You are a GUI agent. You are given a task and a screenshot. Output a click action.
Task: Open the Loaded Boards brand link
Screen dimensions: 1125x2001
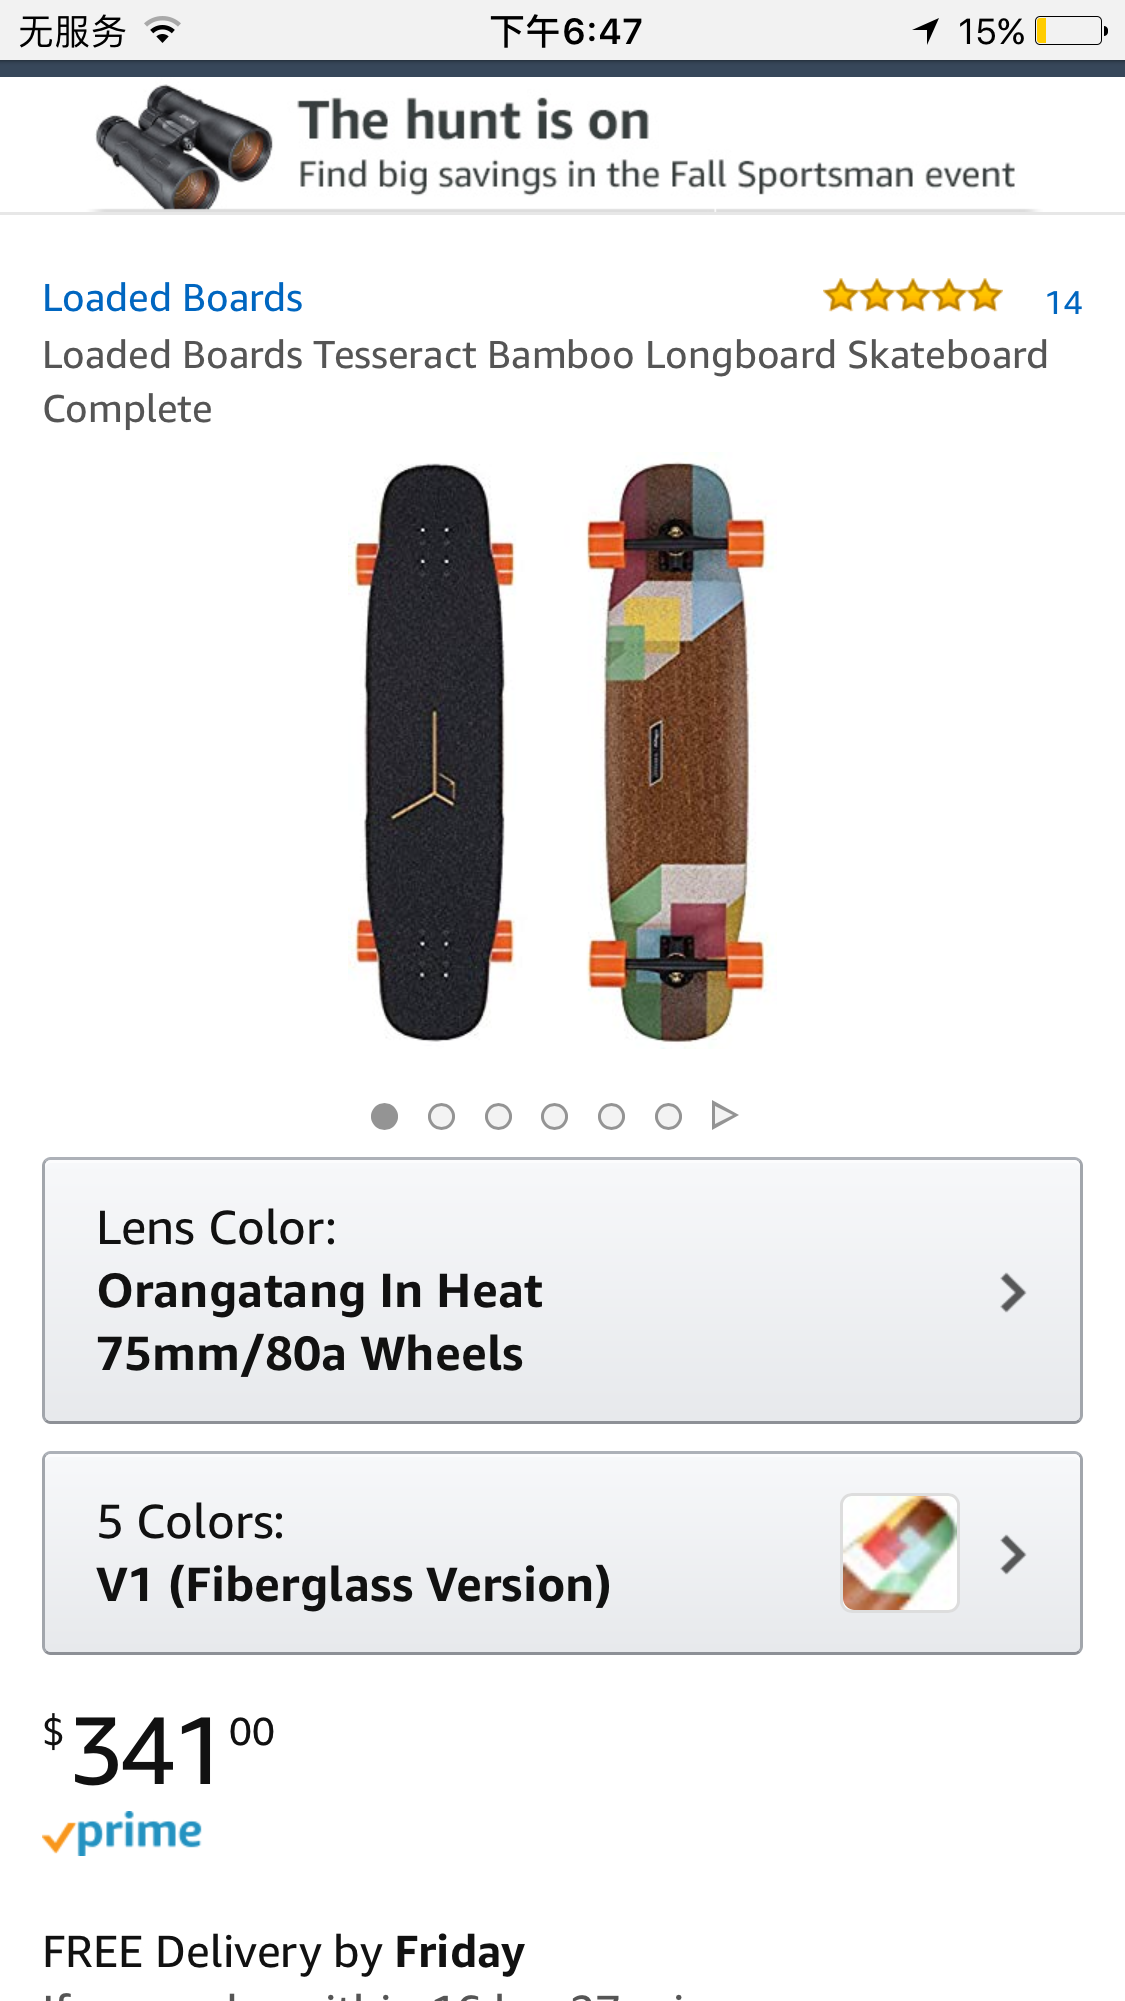(172, 298)
